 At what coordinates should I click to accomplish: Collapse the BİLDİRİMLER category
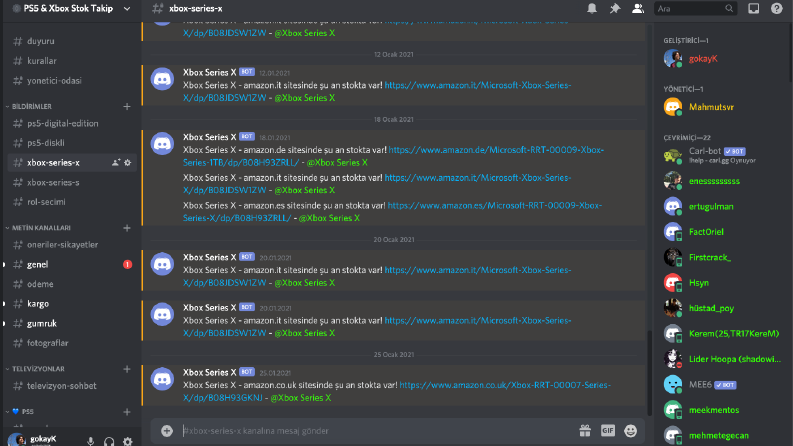pos(29,106)
